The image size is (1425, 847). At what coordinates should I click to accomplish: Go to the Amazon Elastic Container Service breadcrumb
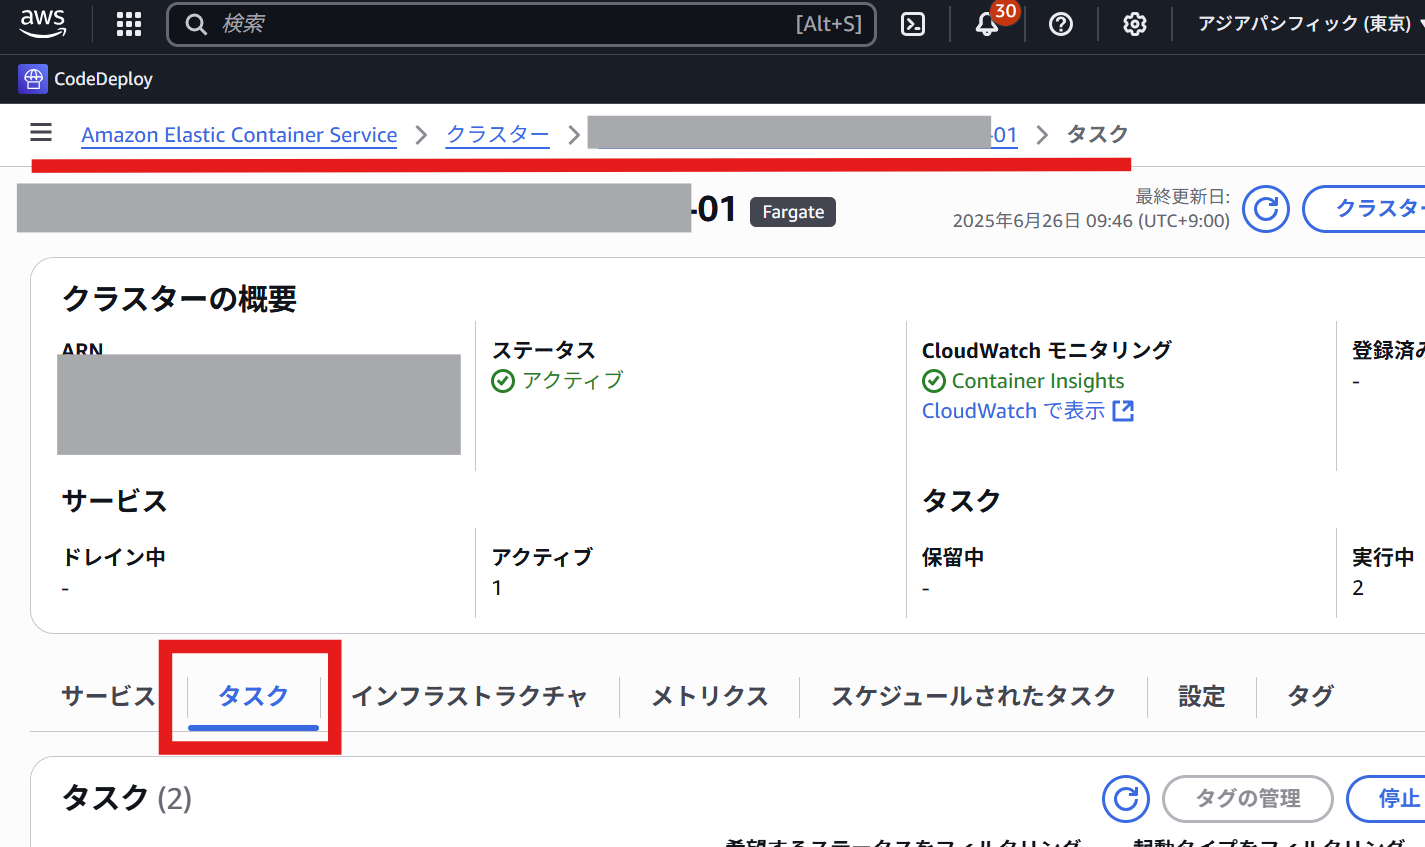click(x=239, y=135)
